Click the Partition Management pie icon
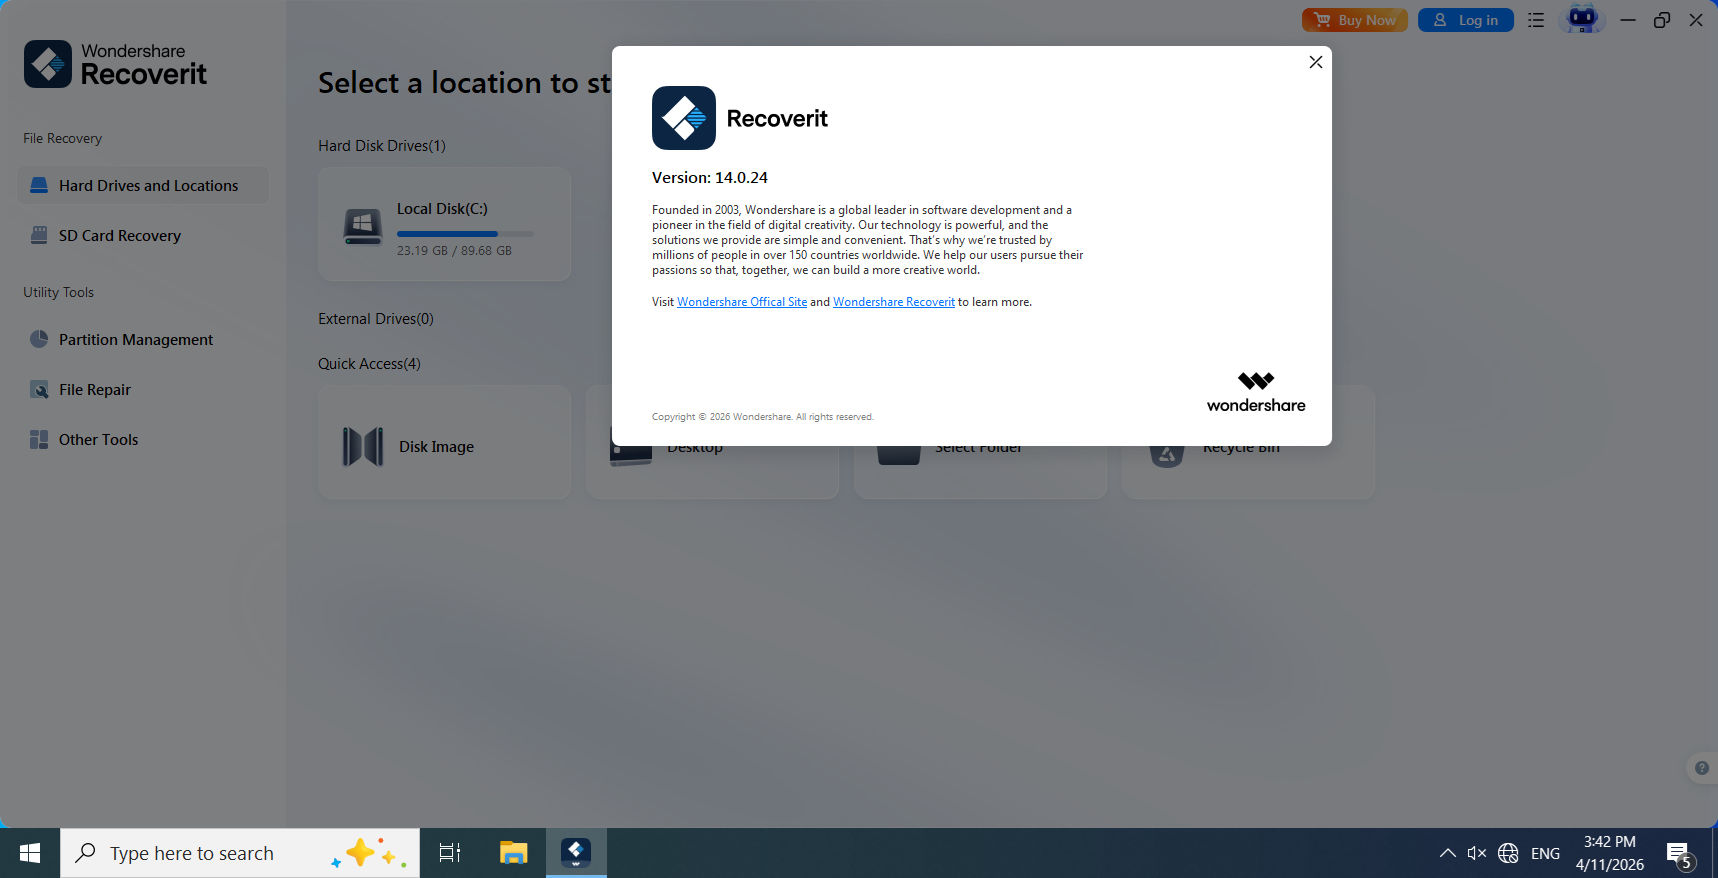Viewport: 1718px width, 878px height. pos(39,339)
